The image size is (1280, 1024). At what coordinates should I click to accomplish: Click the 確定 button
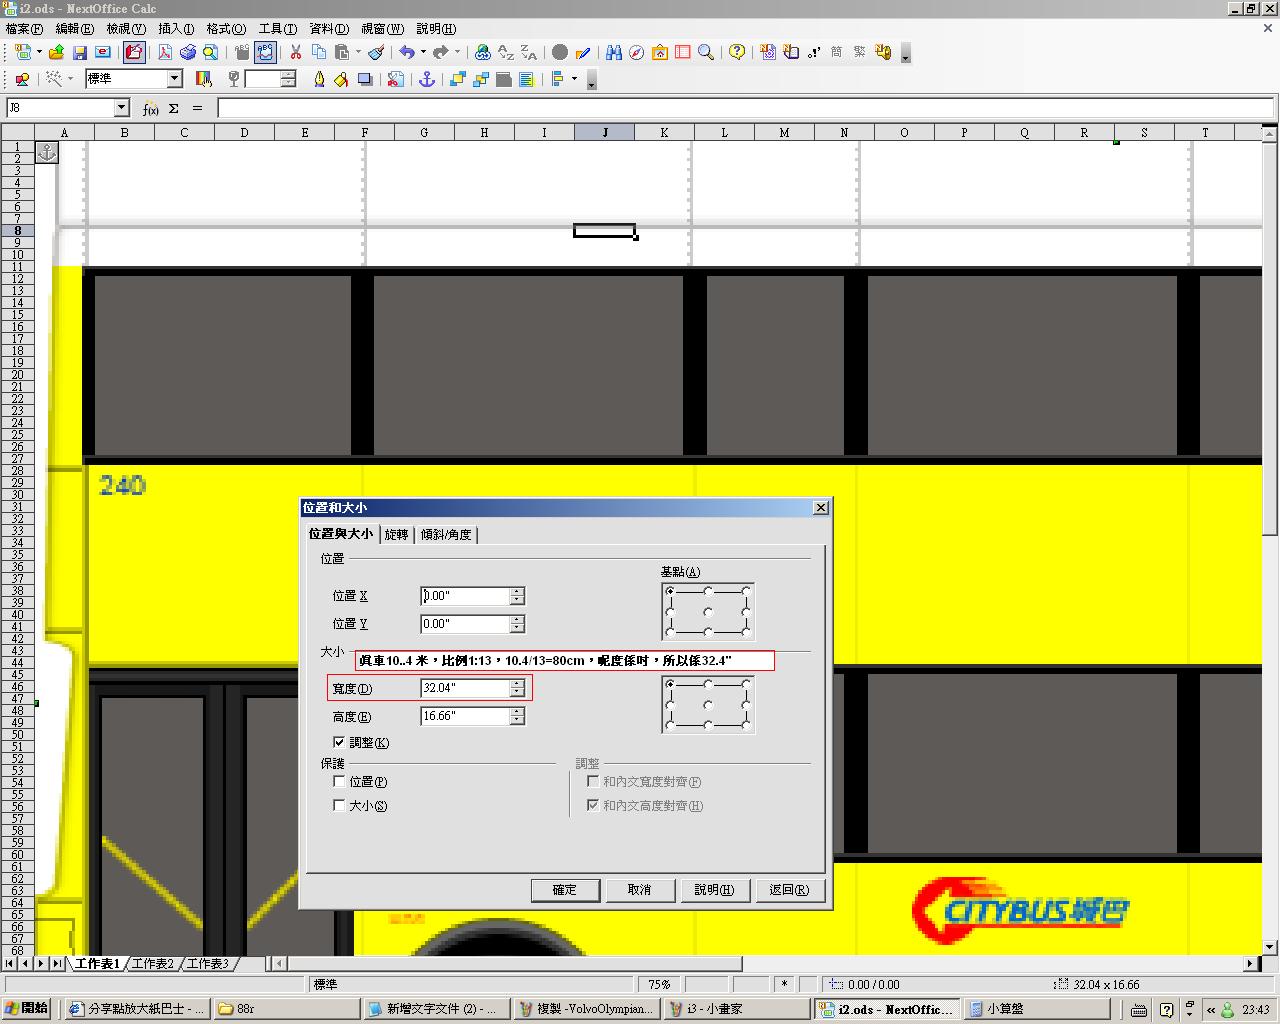(x=565, y=890)
